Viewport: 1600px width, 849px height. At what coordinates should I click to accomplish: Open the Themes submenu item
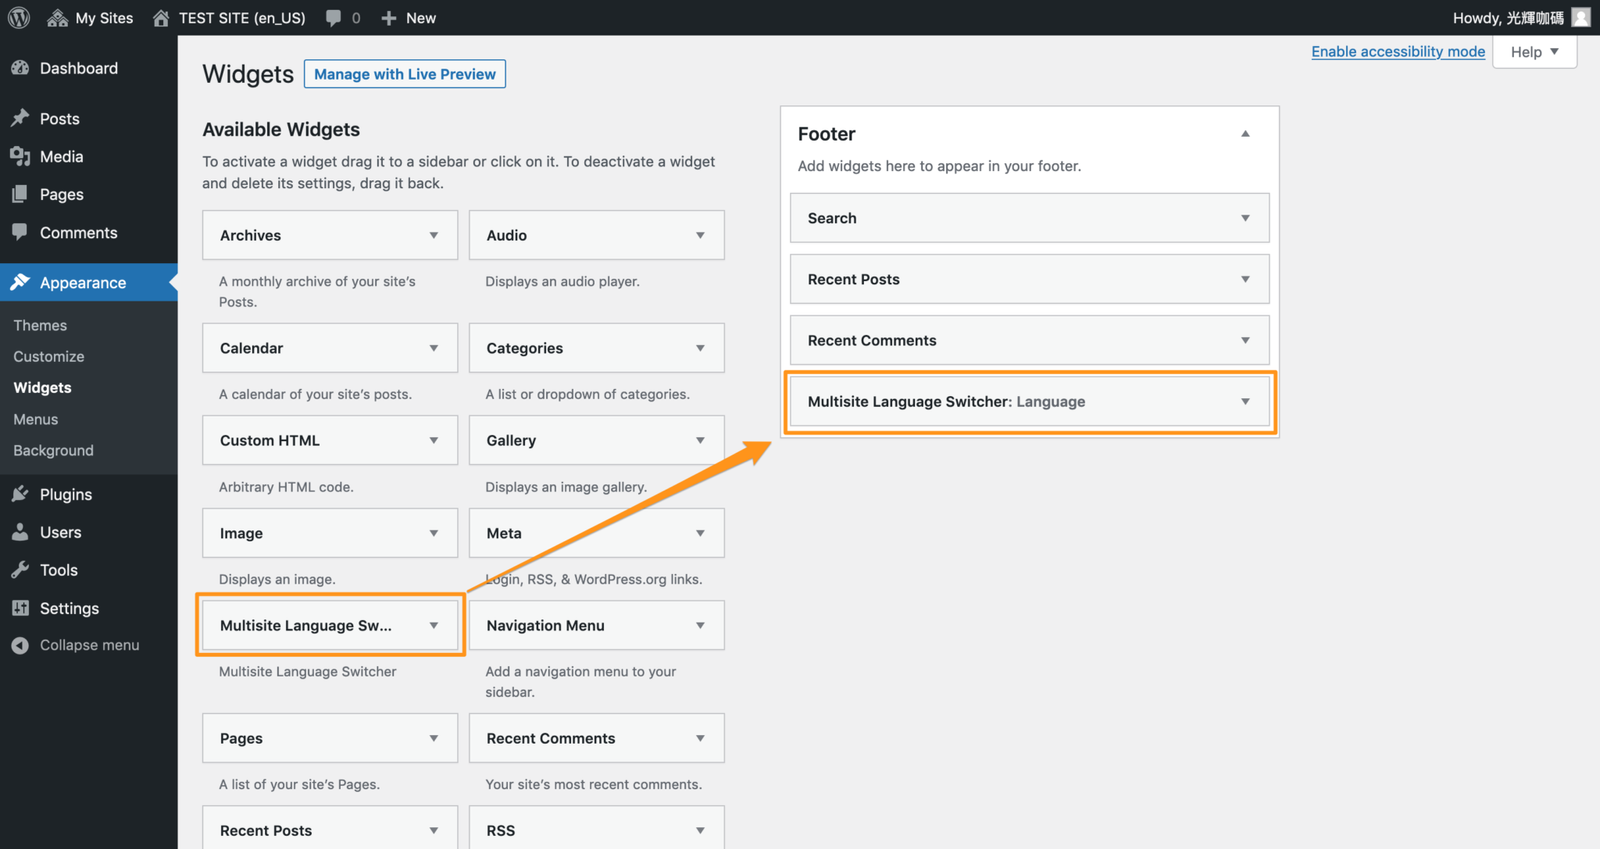(x=40, y=325)
